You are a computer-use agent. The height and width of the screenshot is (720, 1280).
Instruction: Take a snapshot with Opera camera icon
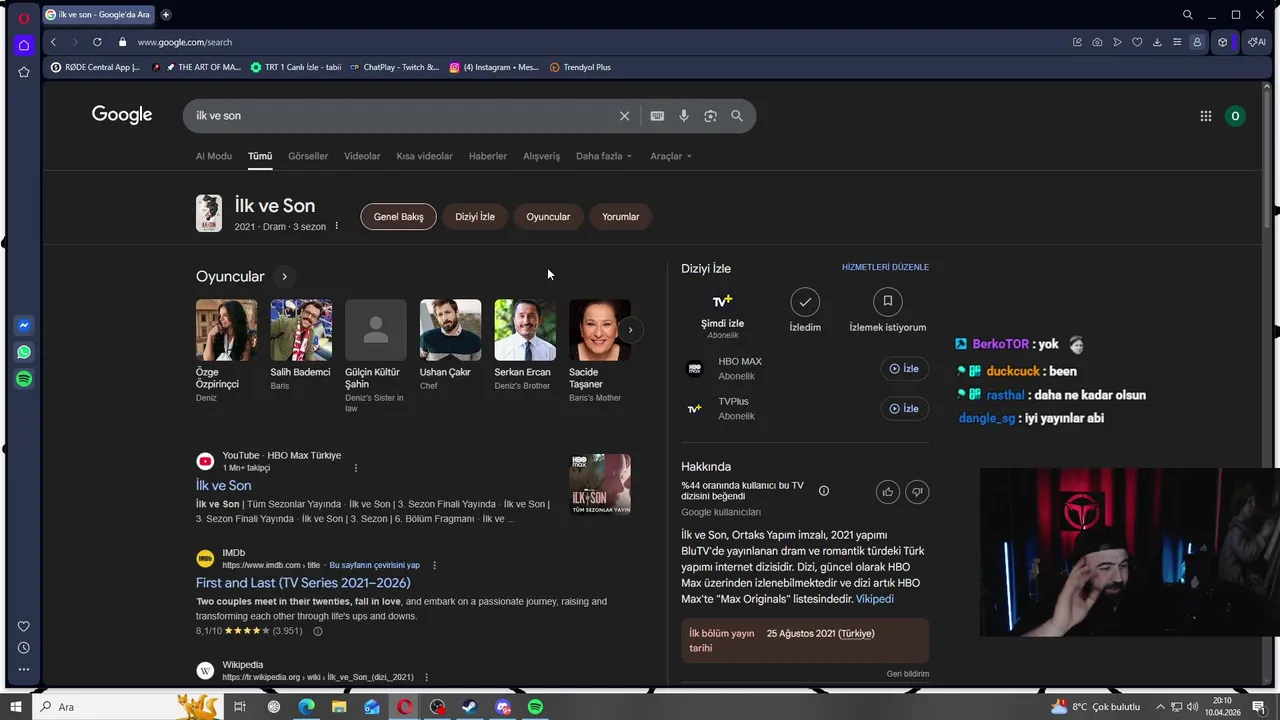(1097, 42)
